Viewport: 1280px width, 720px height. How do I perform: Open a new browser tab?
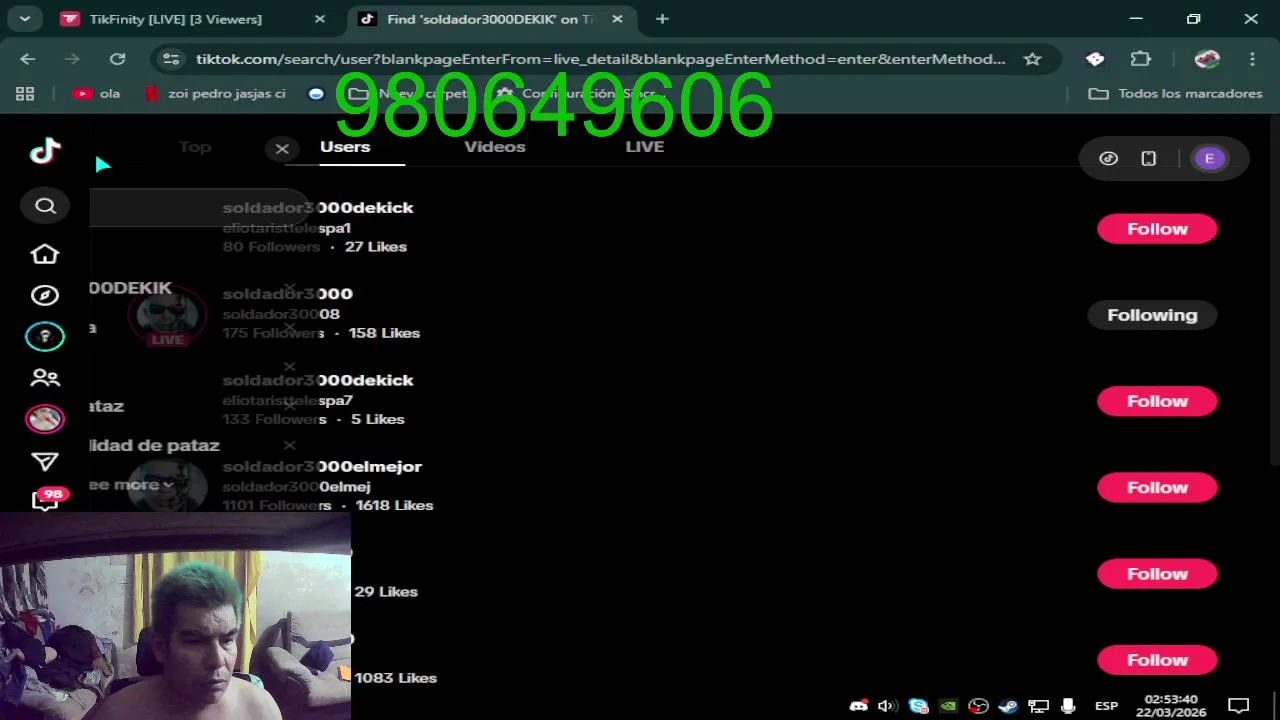coord(662,19)
